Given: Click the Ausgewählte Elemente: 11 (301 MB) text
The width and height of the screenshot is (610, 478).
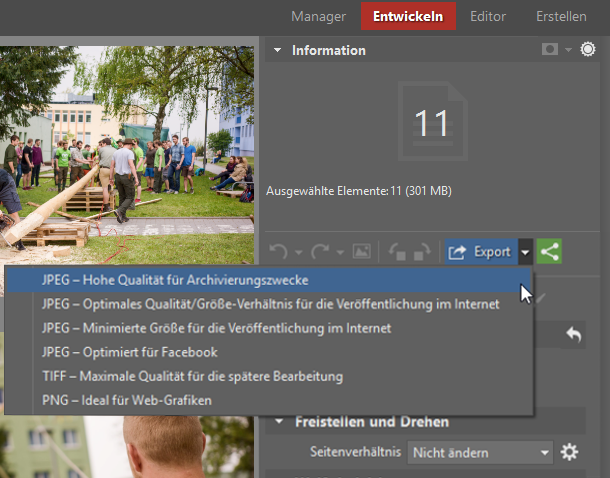Looking at the screenshot, I should (359, 191).
